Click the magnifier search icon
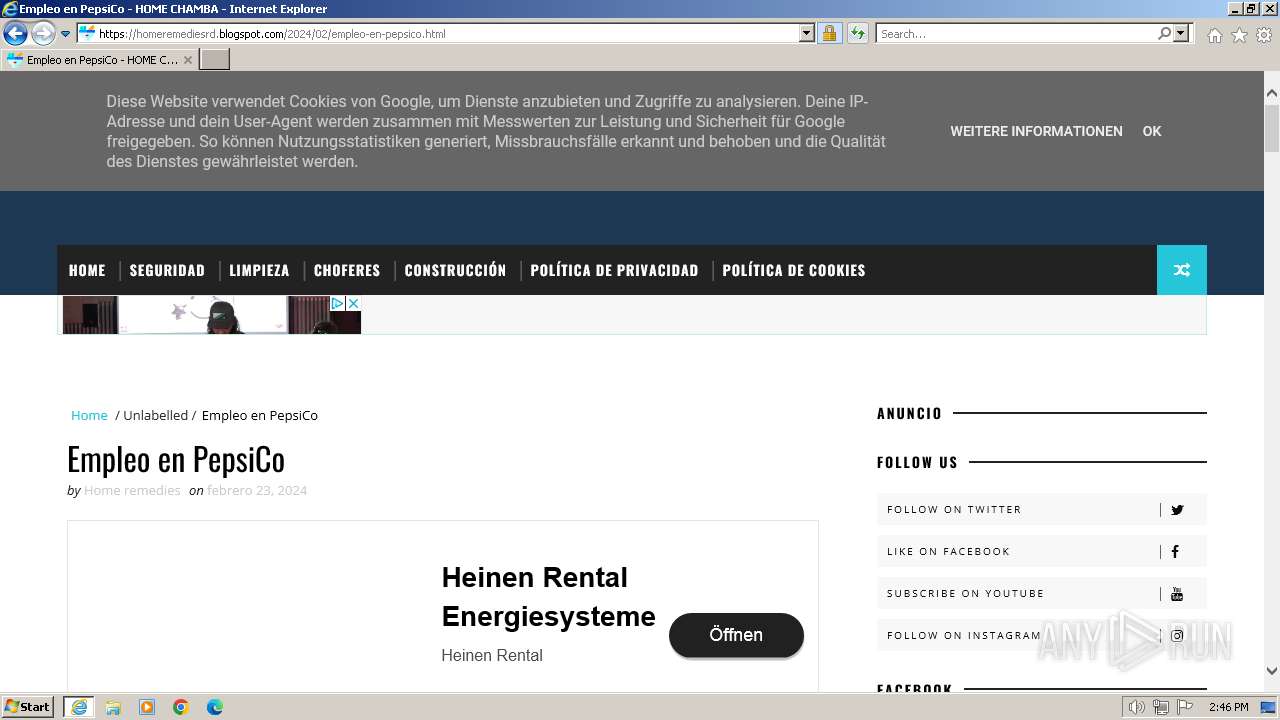Viewport: 1280px width, 720px height. point(1164,33)
